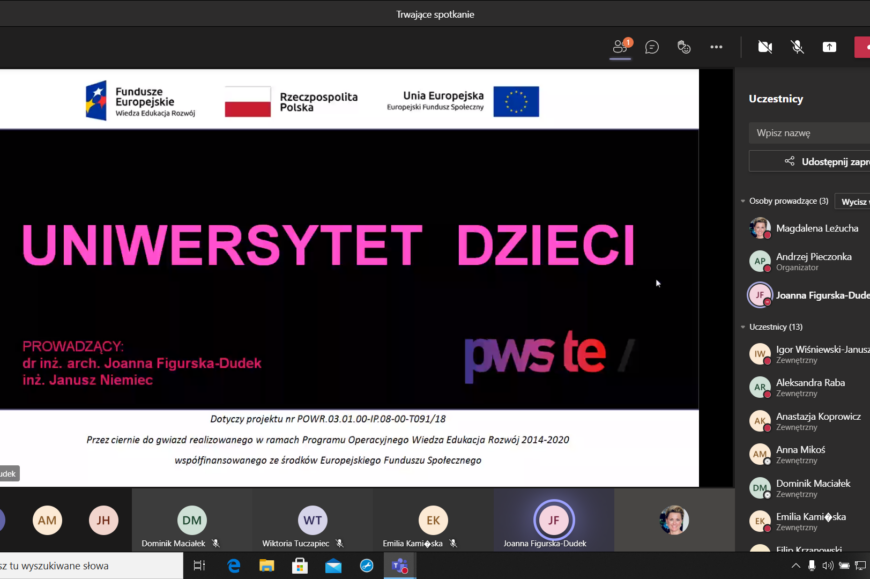Open the meeting chat icon
870x579 pixels.
coord(652,47)
